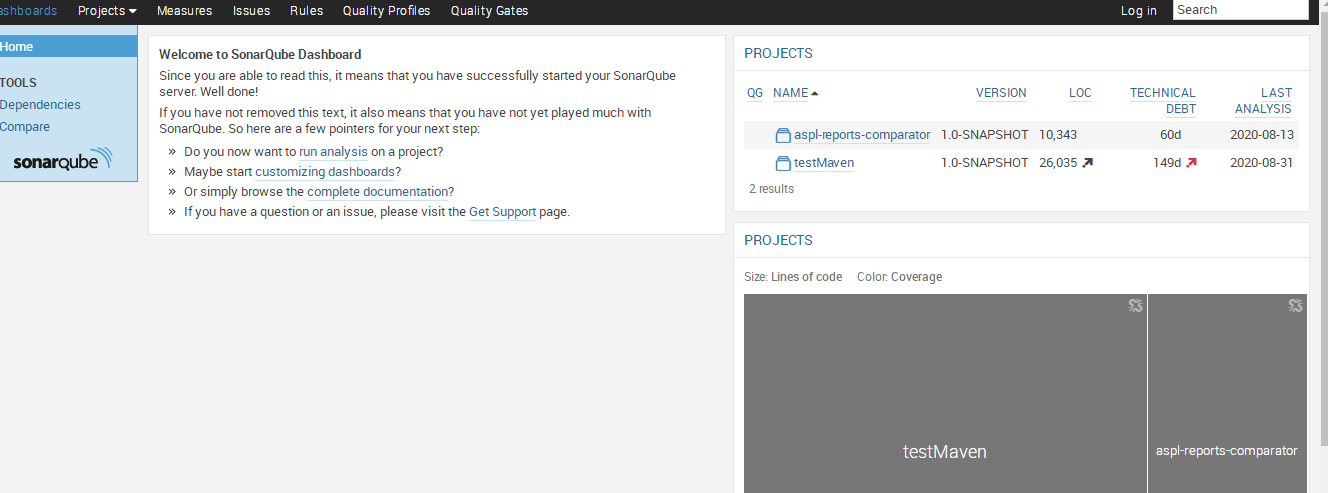Sort projects by LOC column

point(1080,93)
